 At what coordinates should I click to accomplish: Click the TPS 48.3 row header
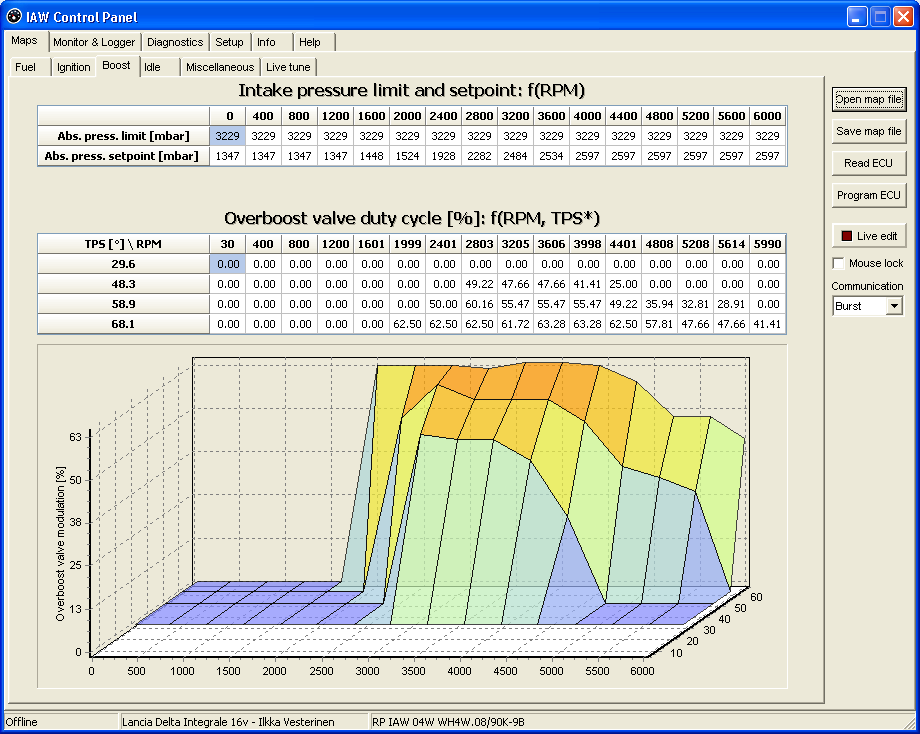pyautogui.click(x=123, y=284)
